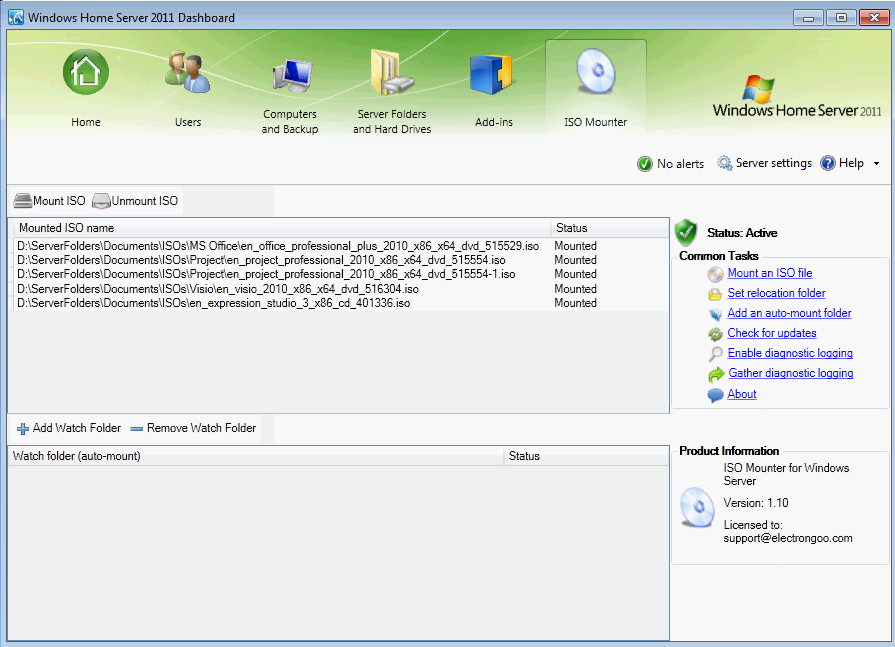Click the green shield Status Active icon
895x647 pixels.
pyautogui.click(x=686, y=232)
